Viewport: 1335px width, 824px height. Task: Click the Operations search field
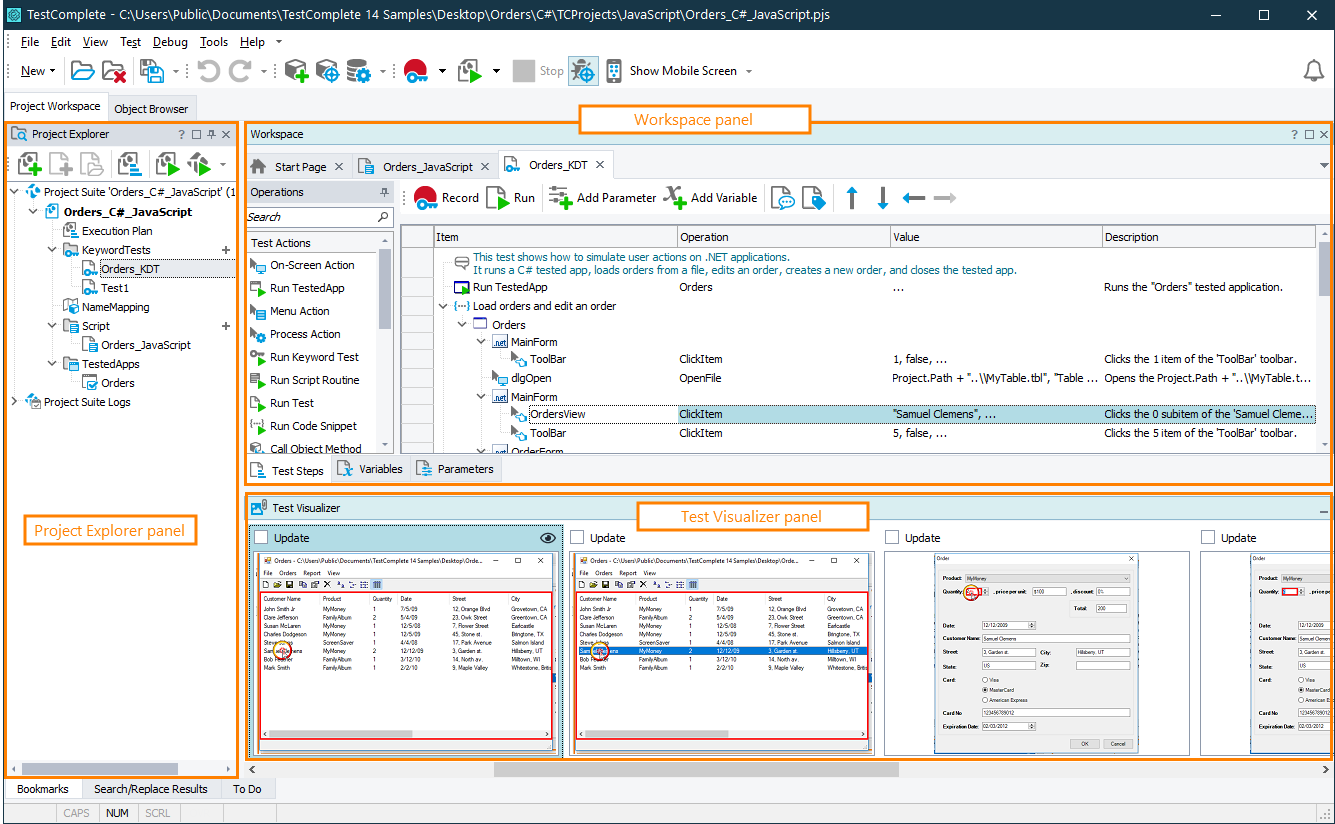pyautogui.click(x=310, y=217)
